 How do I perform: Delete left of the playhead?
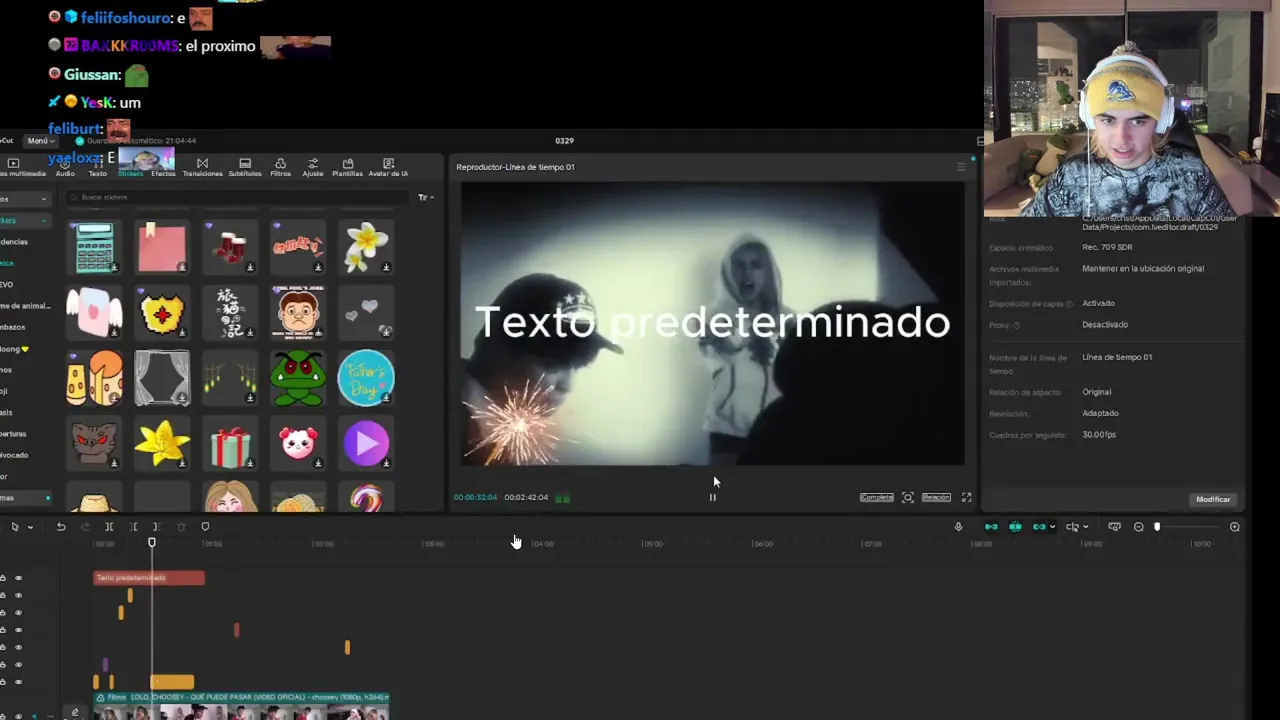click(x=133, y=527)
